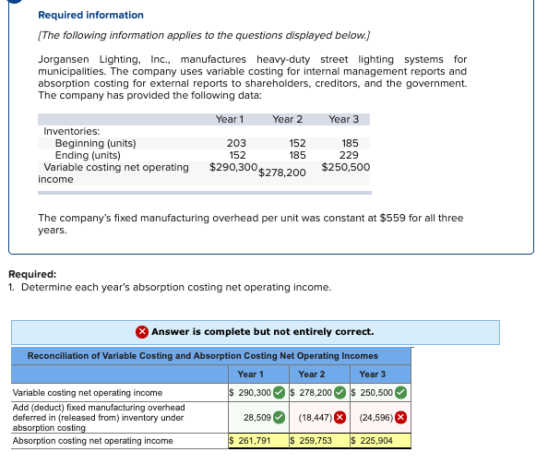Click the 'Required:' label
Image resolution: width=560 pixels, height=476 pixels.
pyautogui.click(x=32, y=274)
